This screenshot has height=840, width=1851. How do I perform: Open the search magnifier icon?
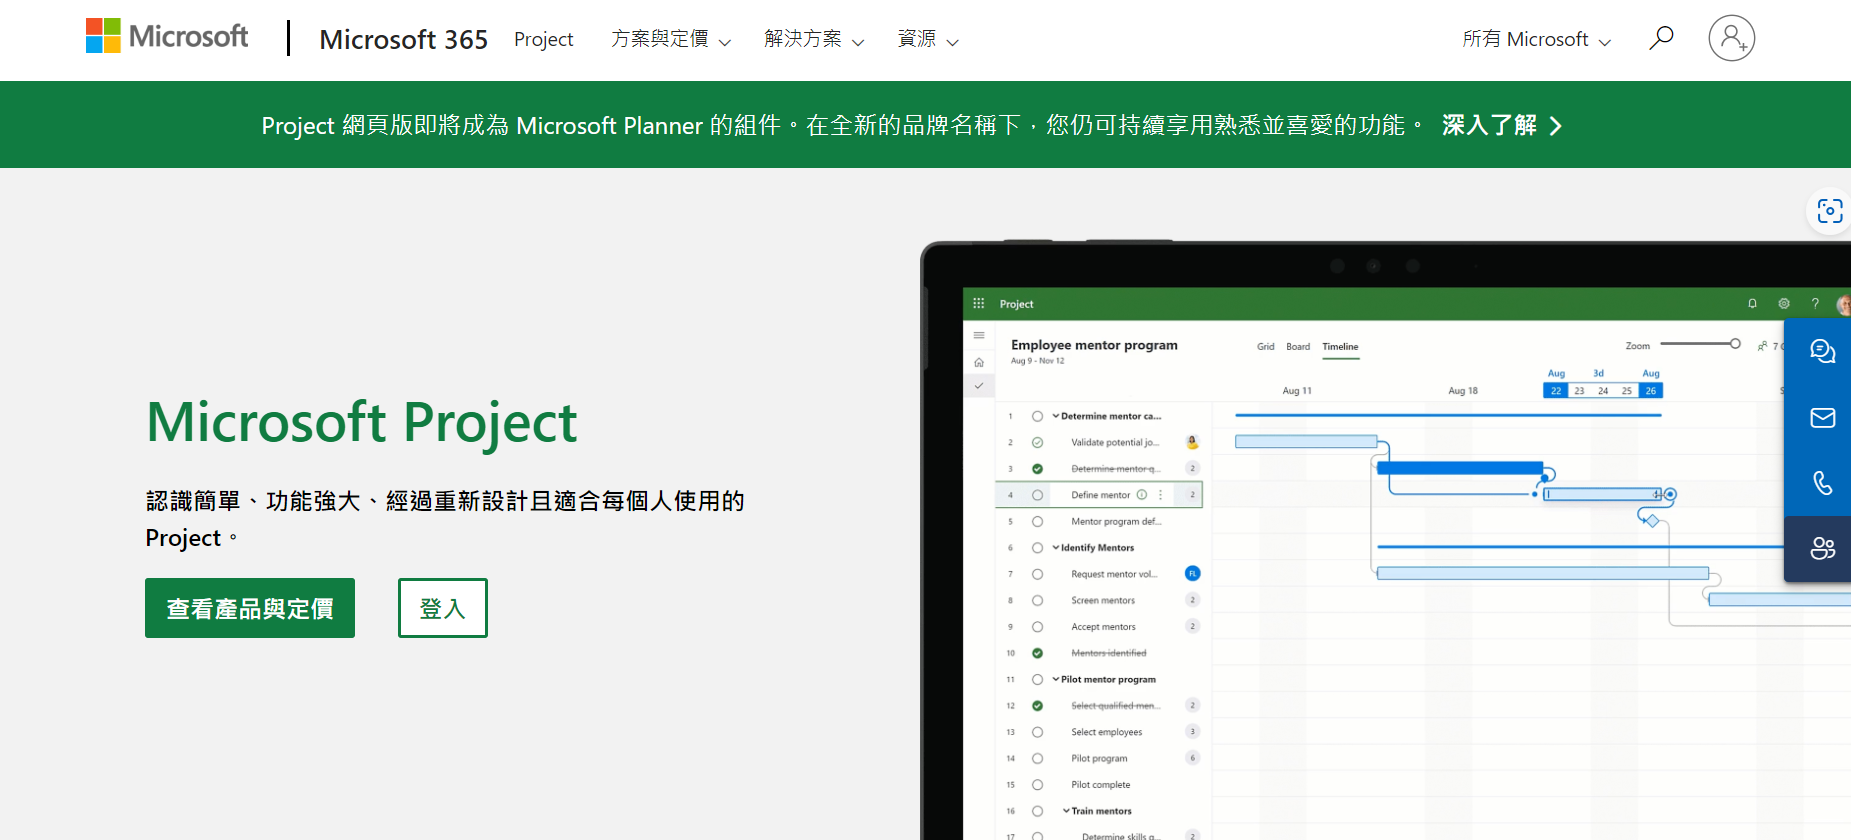[1661, 38]
